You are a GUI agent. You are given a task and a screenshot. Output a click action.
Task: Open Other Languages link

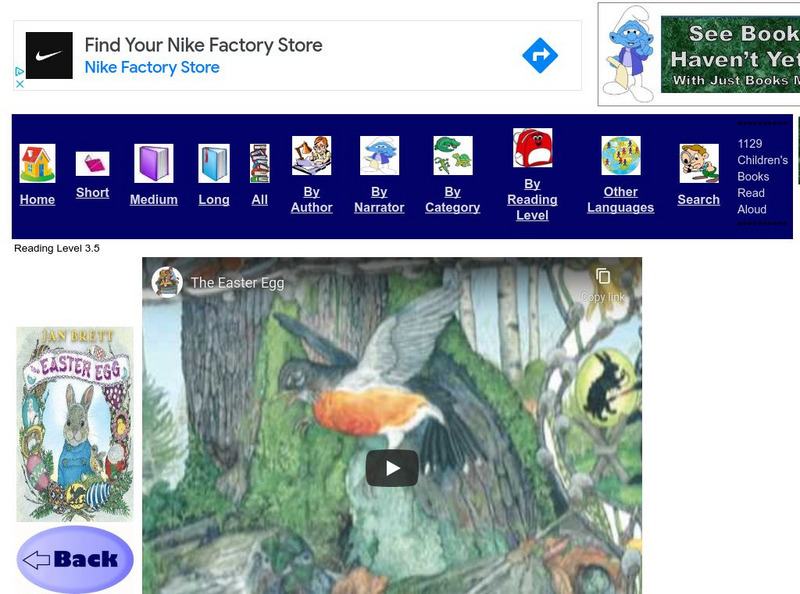tap(620, 200)
